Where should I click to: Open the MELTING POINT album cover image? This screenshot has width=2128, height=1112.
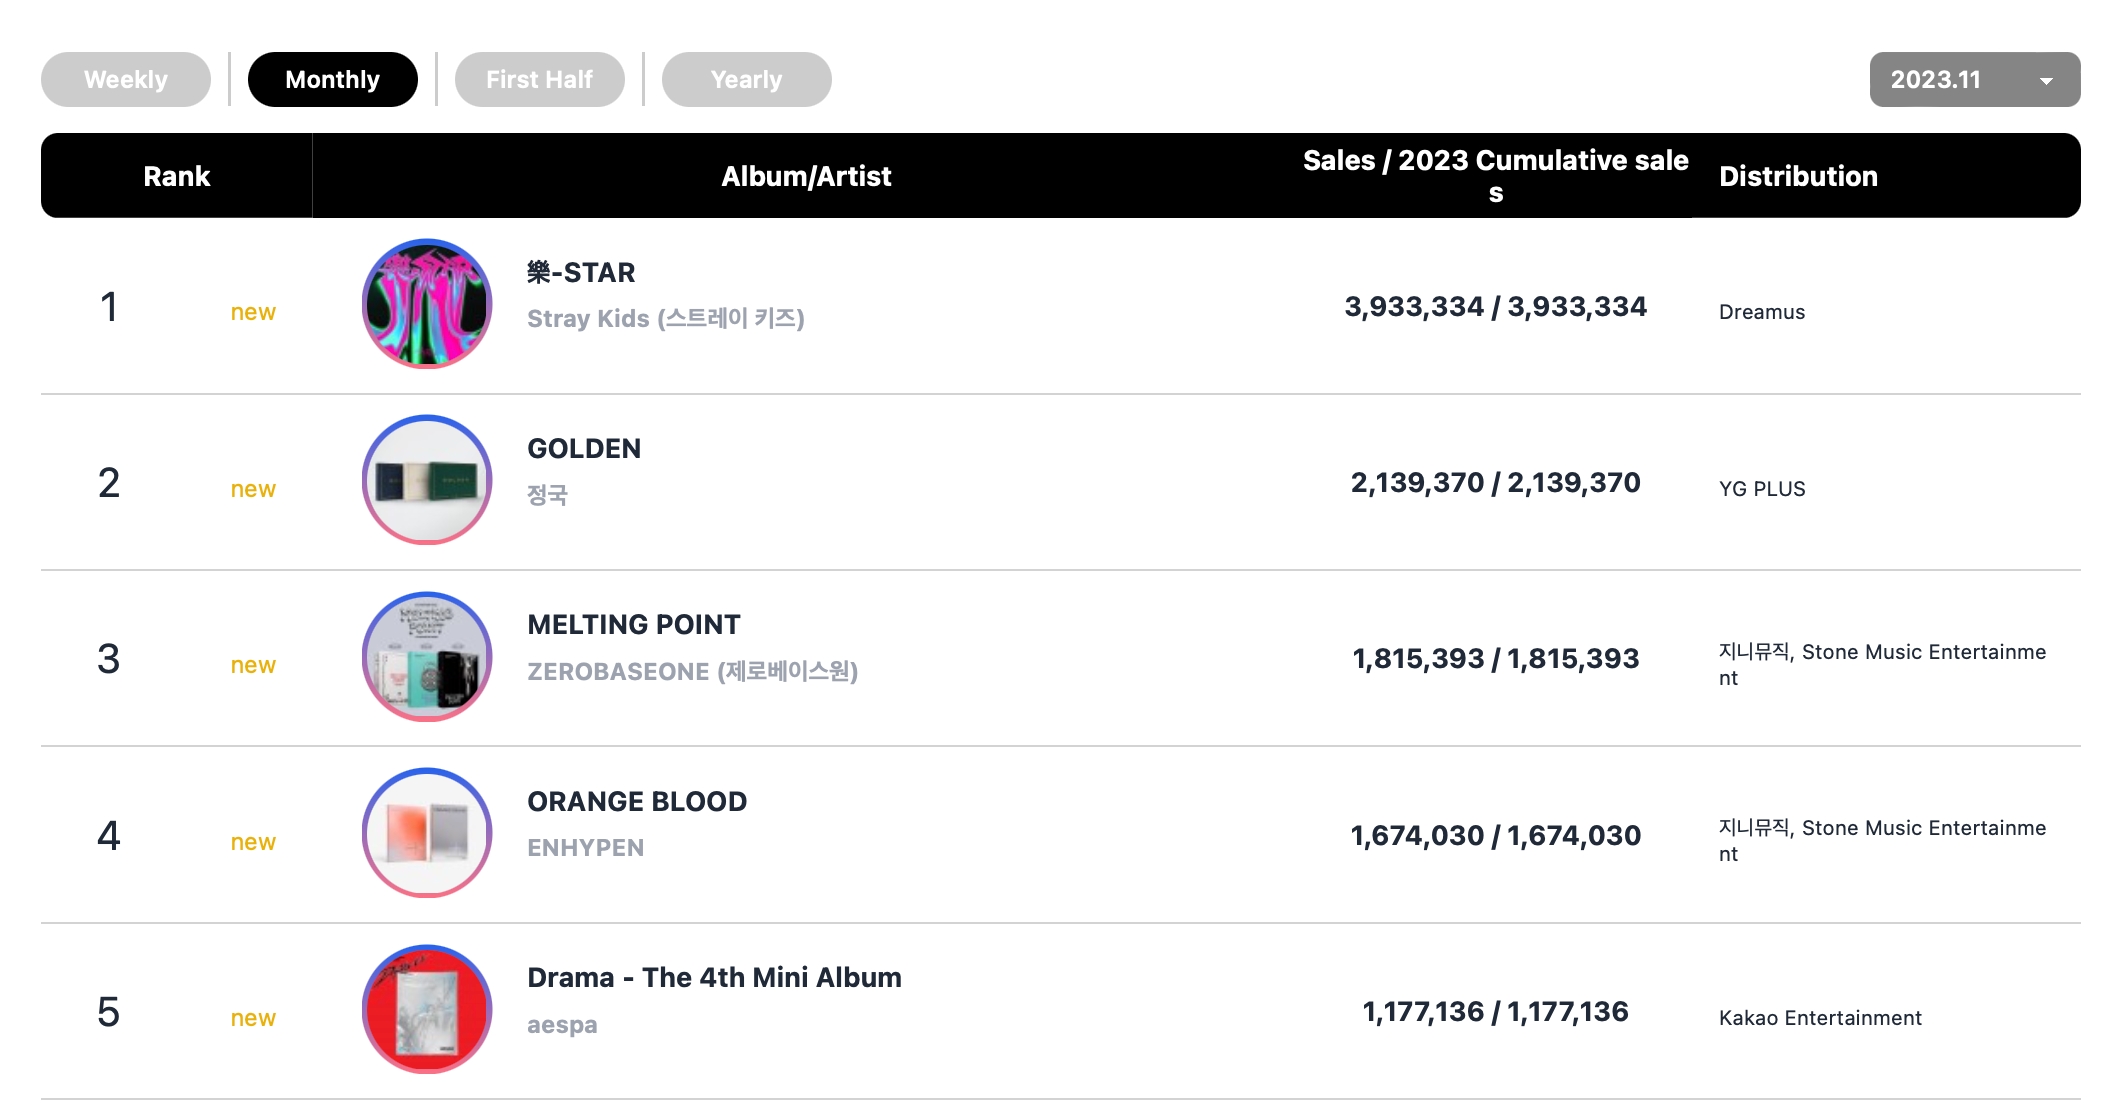pyautogui.click(x=427, y=657)
